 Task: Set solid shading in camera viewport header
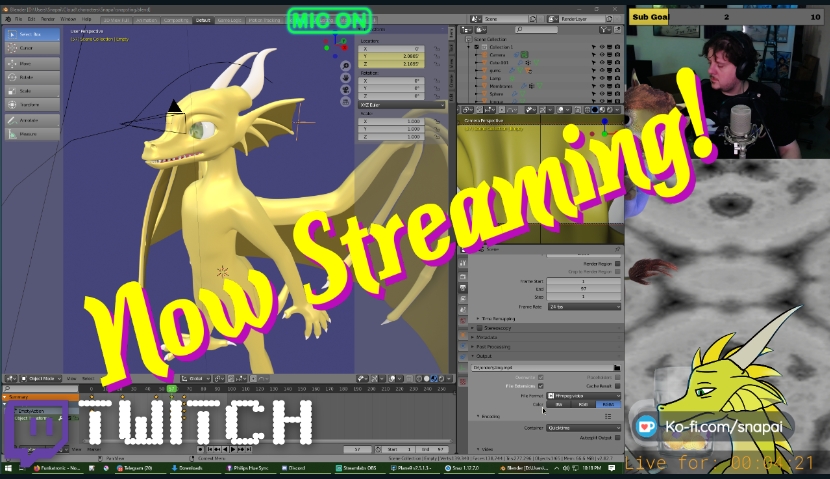click(594, 110)
